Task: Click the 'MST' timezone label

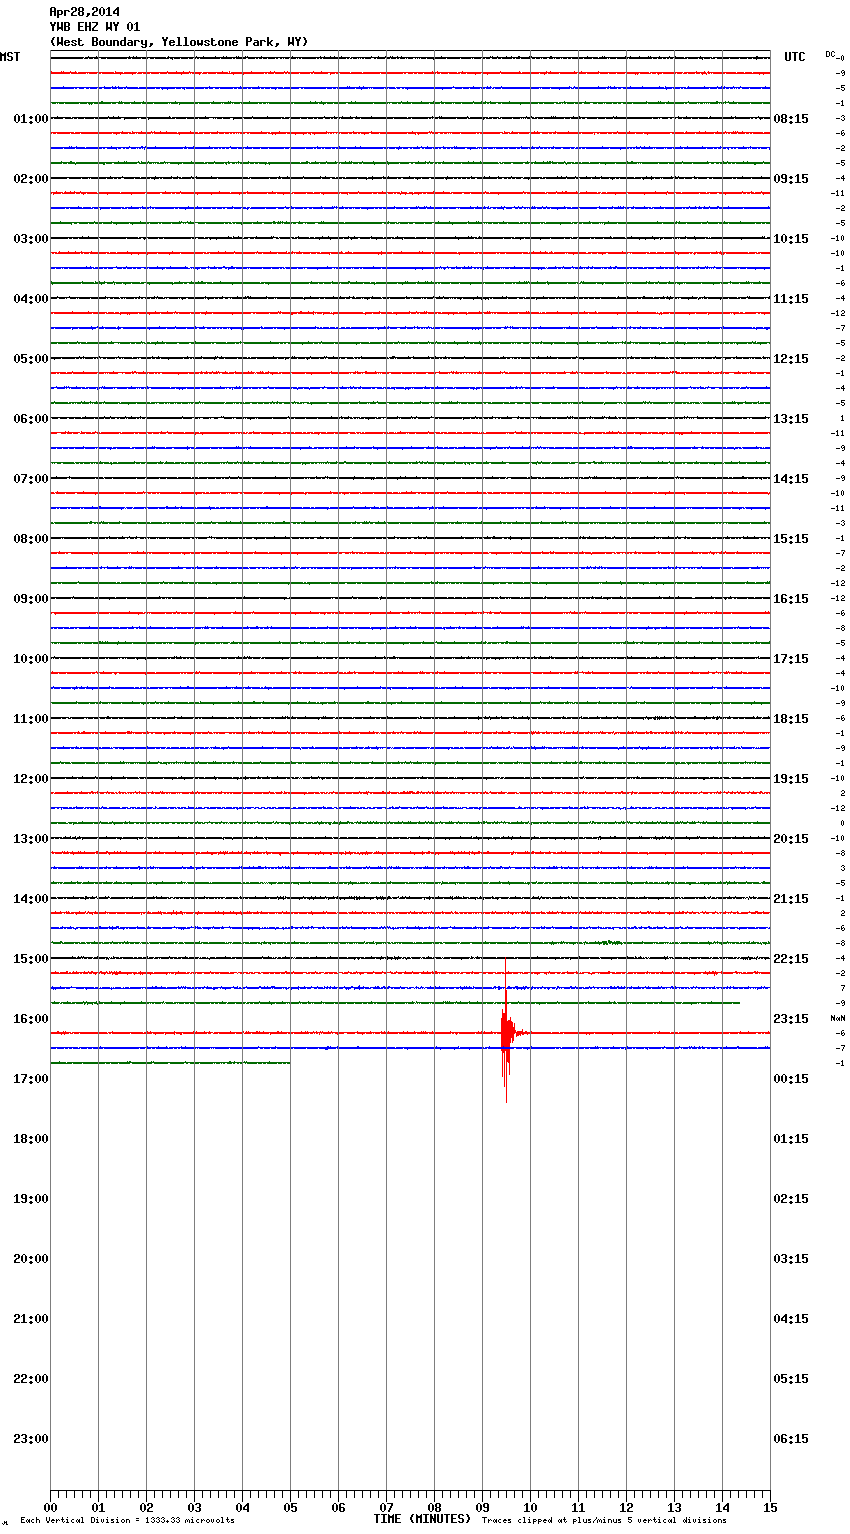Action: tap(10, 57)
